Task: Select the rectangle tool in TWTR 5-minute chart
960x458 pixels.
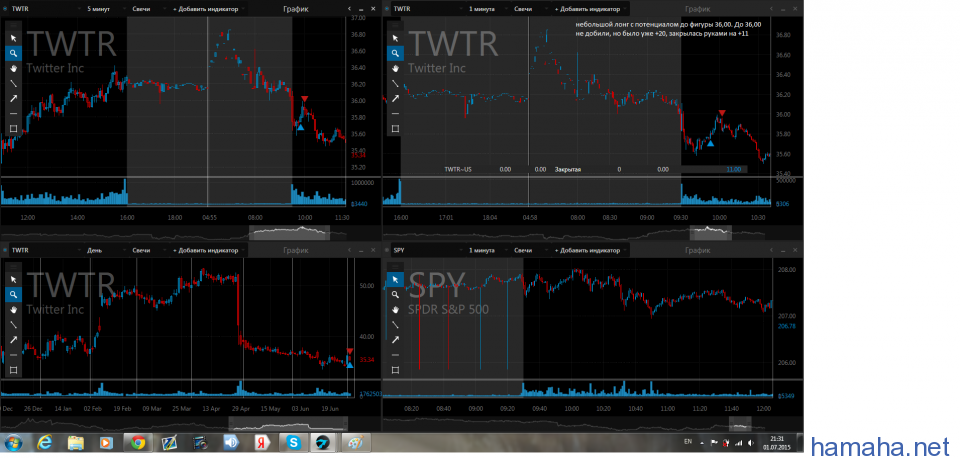Action: (x=13, y=129)
